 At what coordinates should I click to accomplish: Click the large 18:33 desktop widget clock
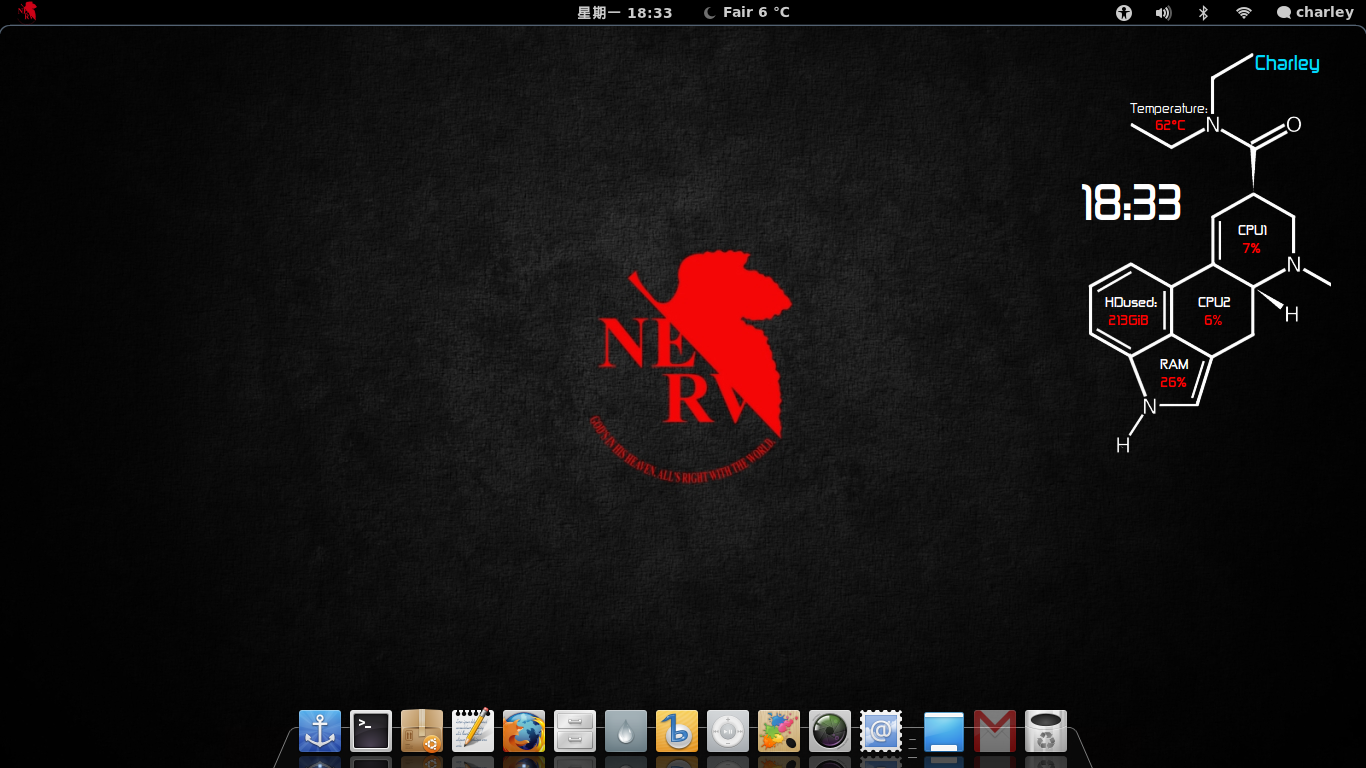click(1131, 203)
